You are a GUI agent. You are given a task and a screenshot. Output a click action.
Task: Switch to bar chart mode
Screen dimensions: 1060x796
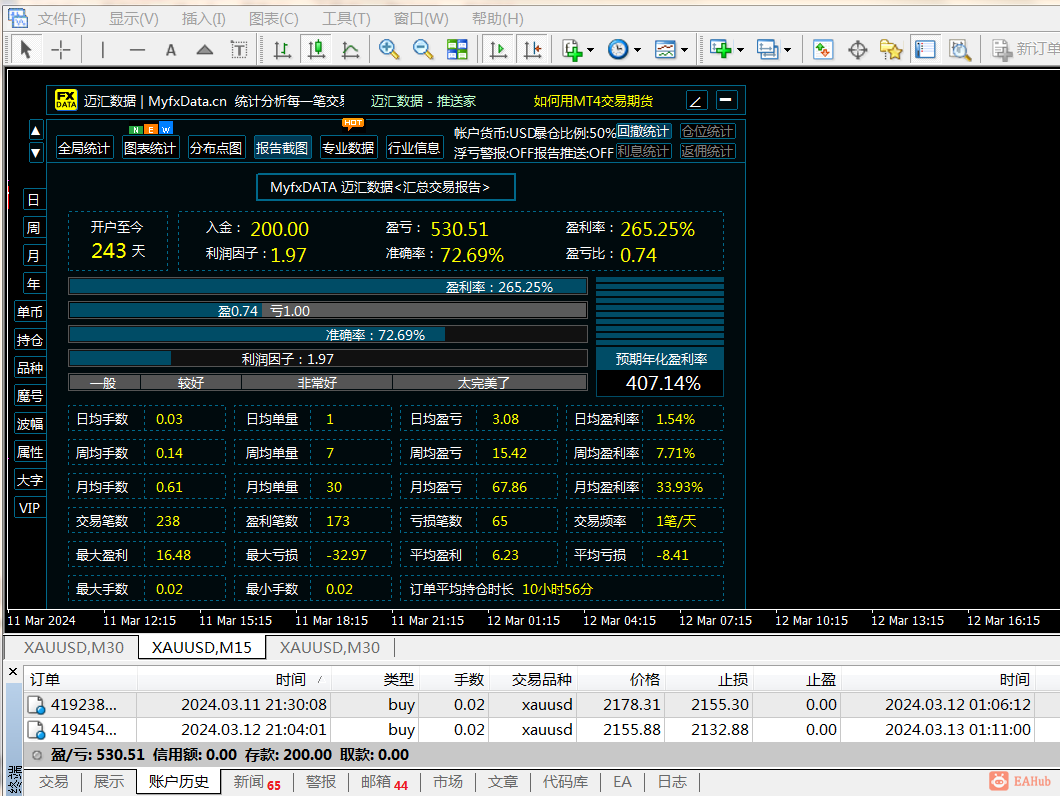[x=282, y=49]
